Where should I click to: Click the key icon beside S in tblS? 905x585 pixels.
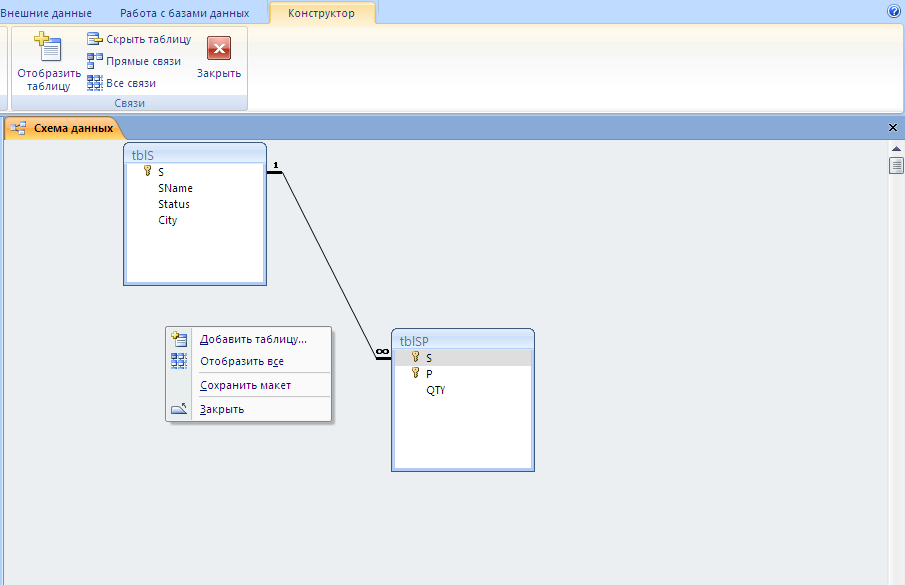click(x=148, y=171)
